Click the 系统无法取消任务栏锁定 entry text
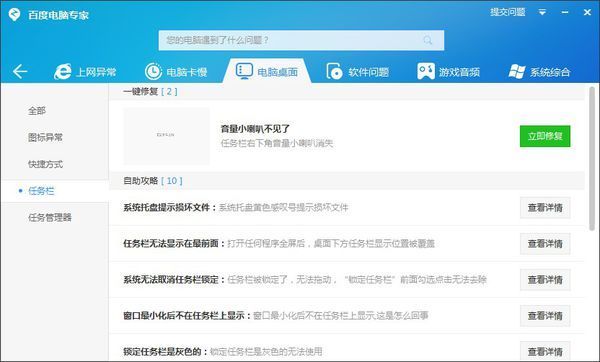The width and height of the screenshot is (600, 362). (x=305, y=279)
